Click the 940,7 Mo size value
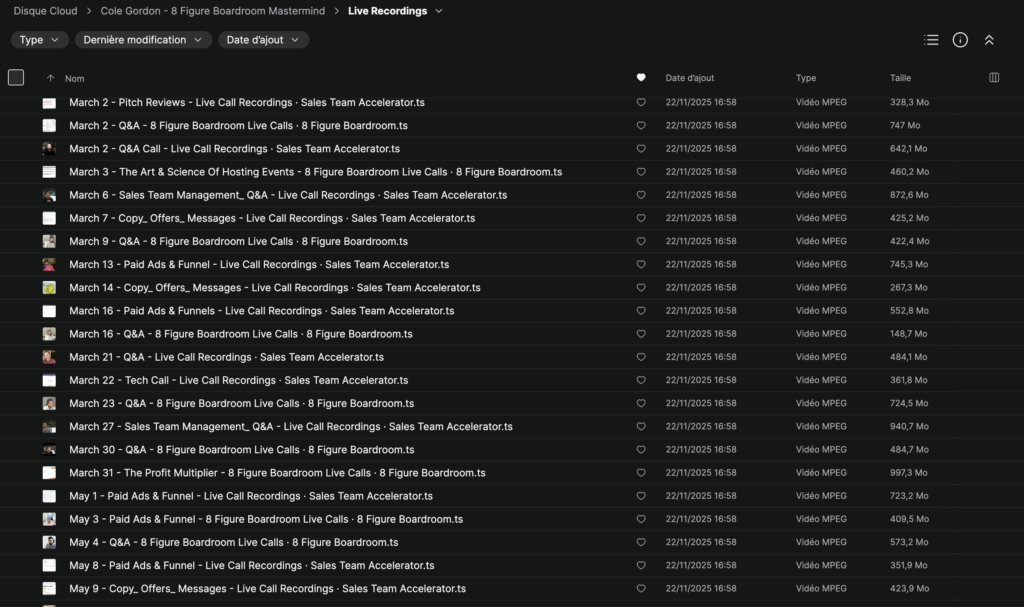Image resolution: width=1024 pixels, height=607 pixels. pyautogui.click(x=909, y=426)
